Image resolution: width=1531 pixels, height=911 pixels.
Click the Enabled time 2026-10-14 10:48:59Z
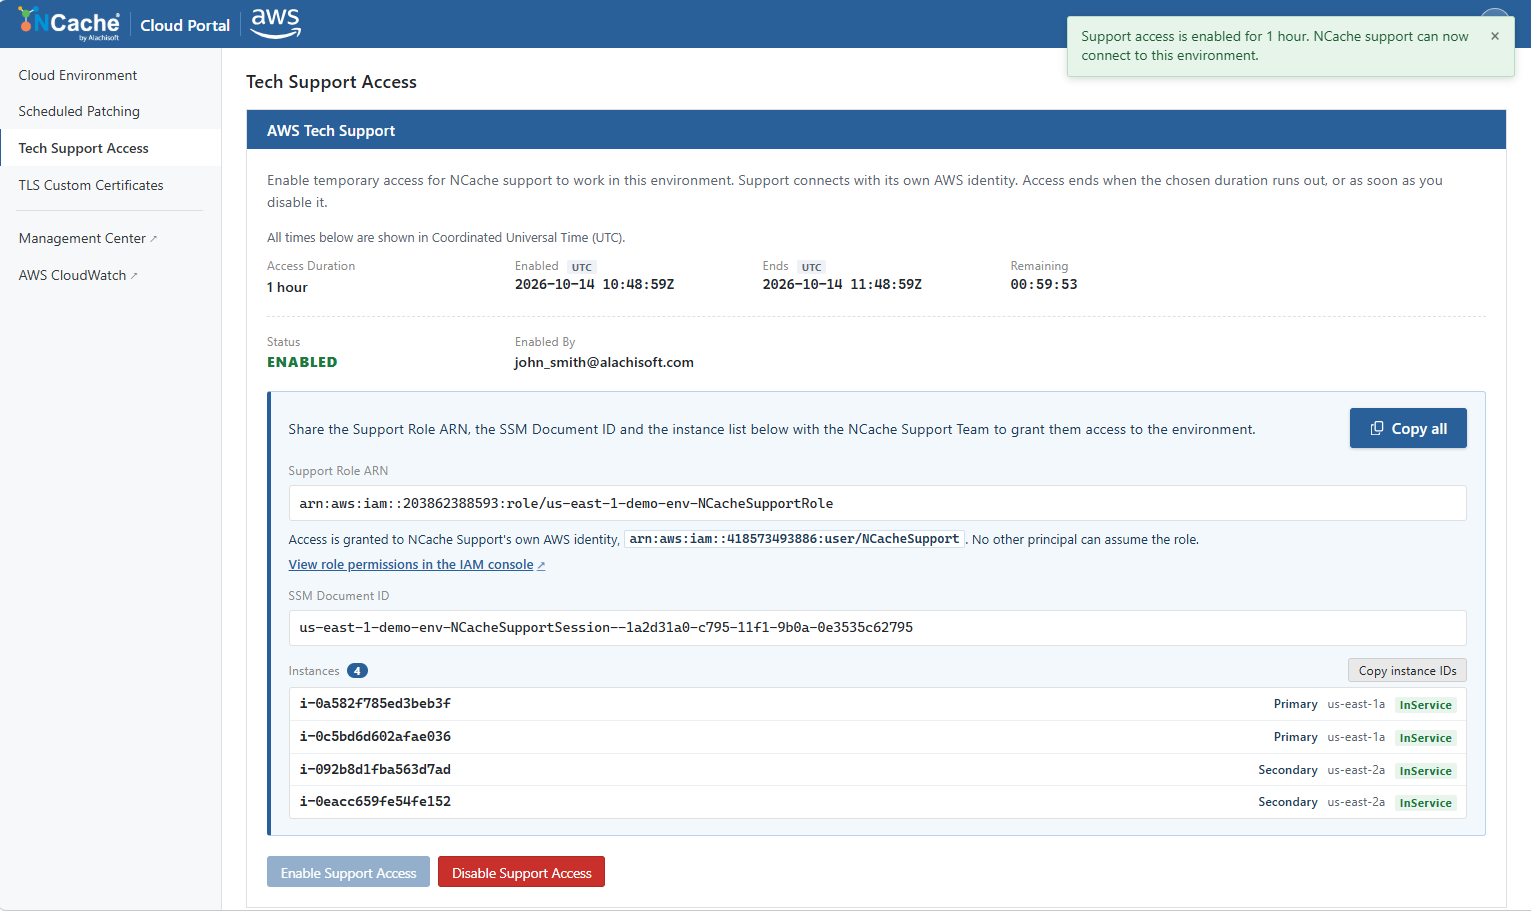(x=594, y=285)
